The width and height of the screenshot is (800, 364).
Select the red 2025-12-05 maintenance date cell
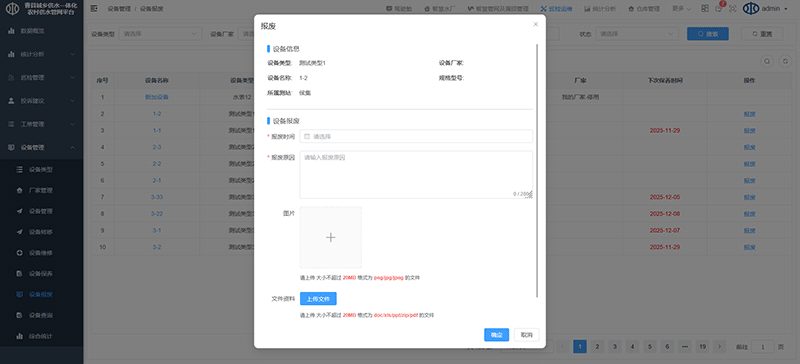[x=664, y=197]
